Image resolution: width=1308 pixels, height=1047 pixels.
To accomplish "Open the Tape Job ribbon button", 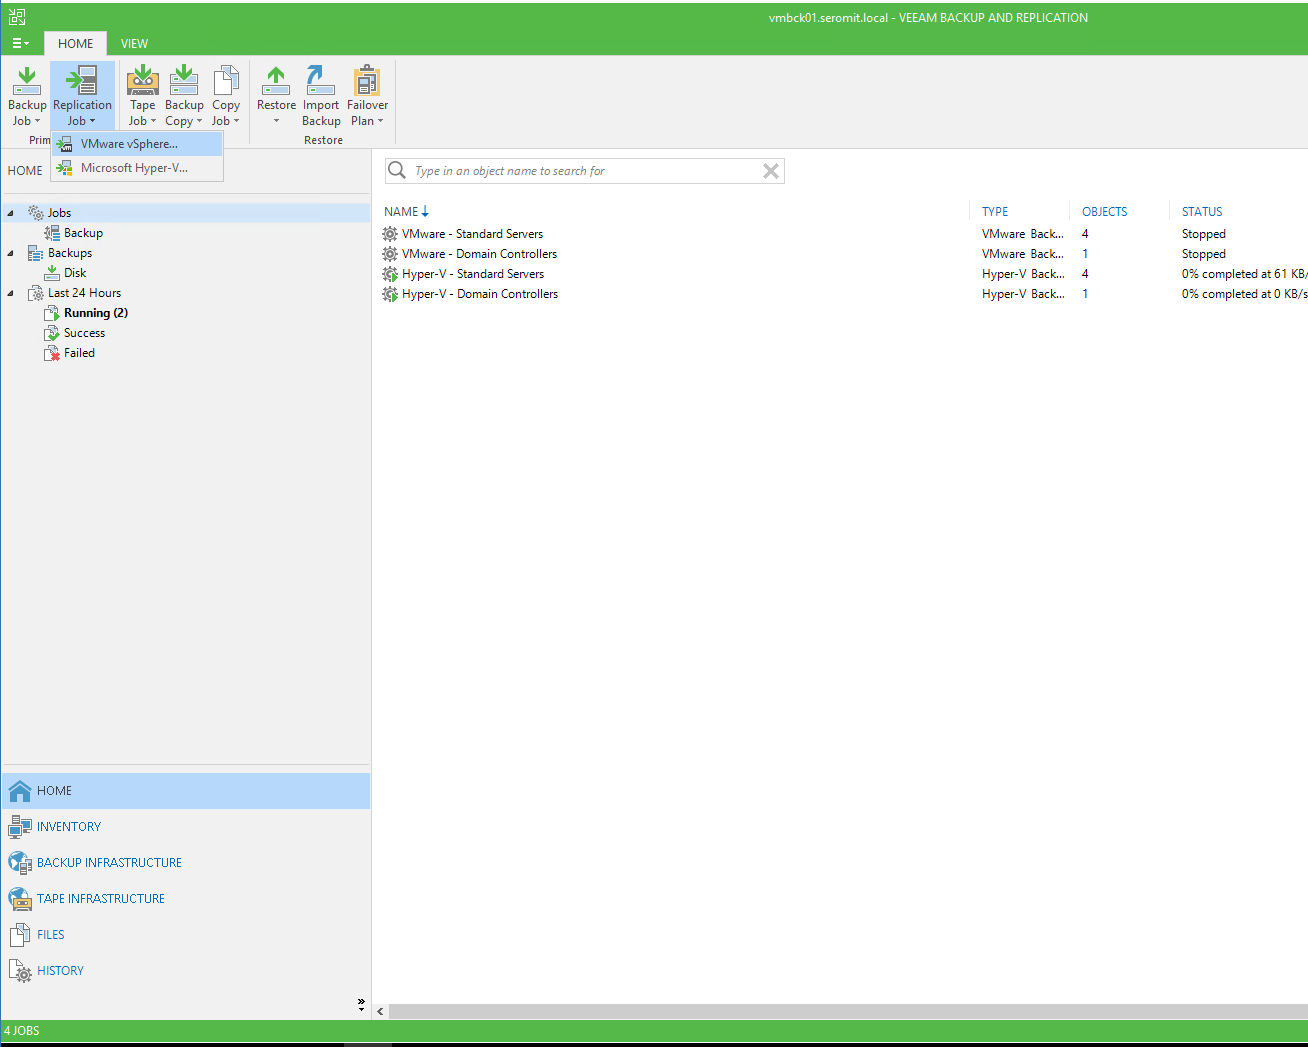I will pos(142,96).
